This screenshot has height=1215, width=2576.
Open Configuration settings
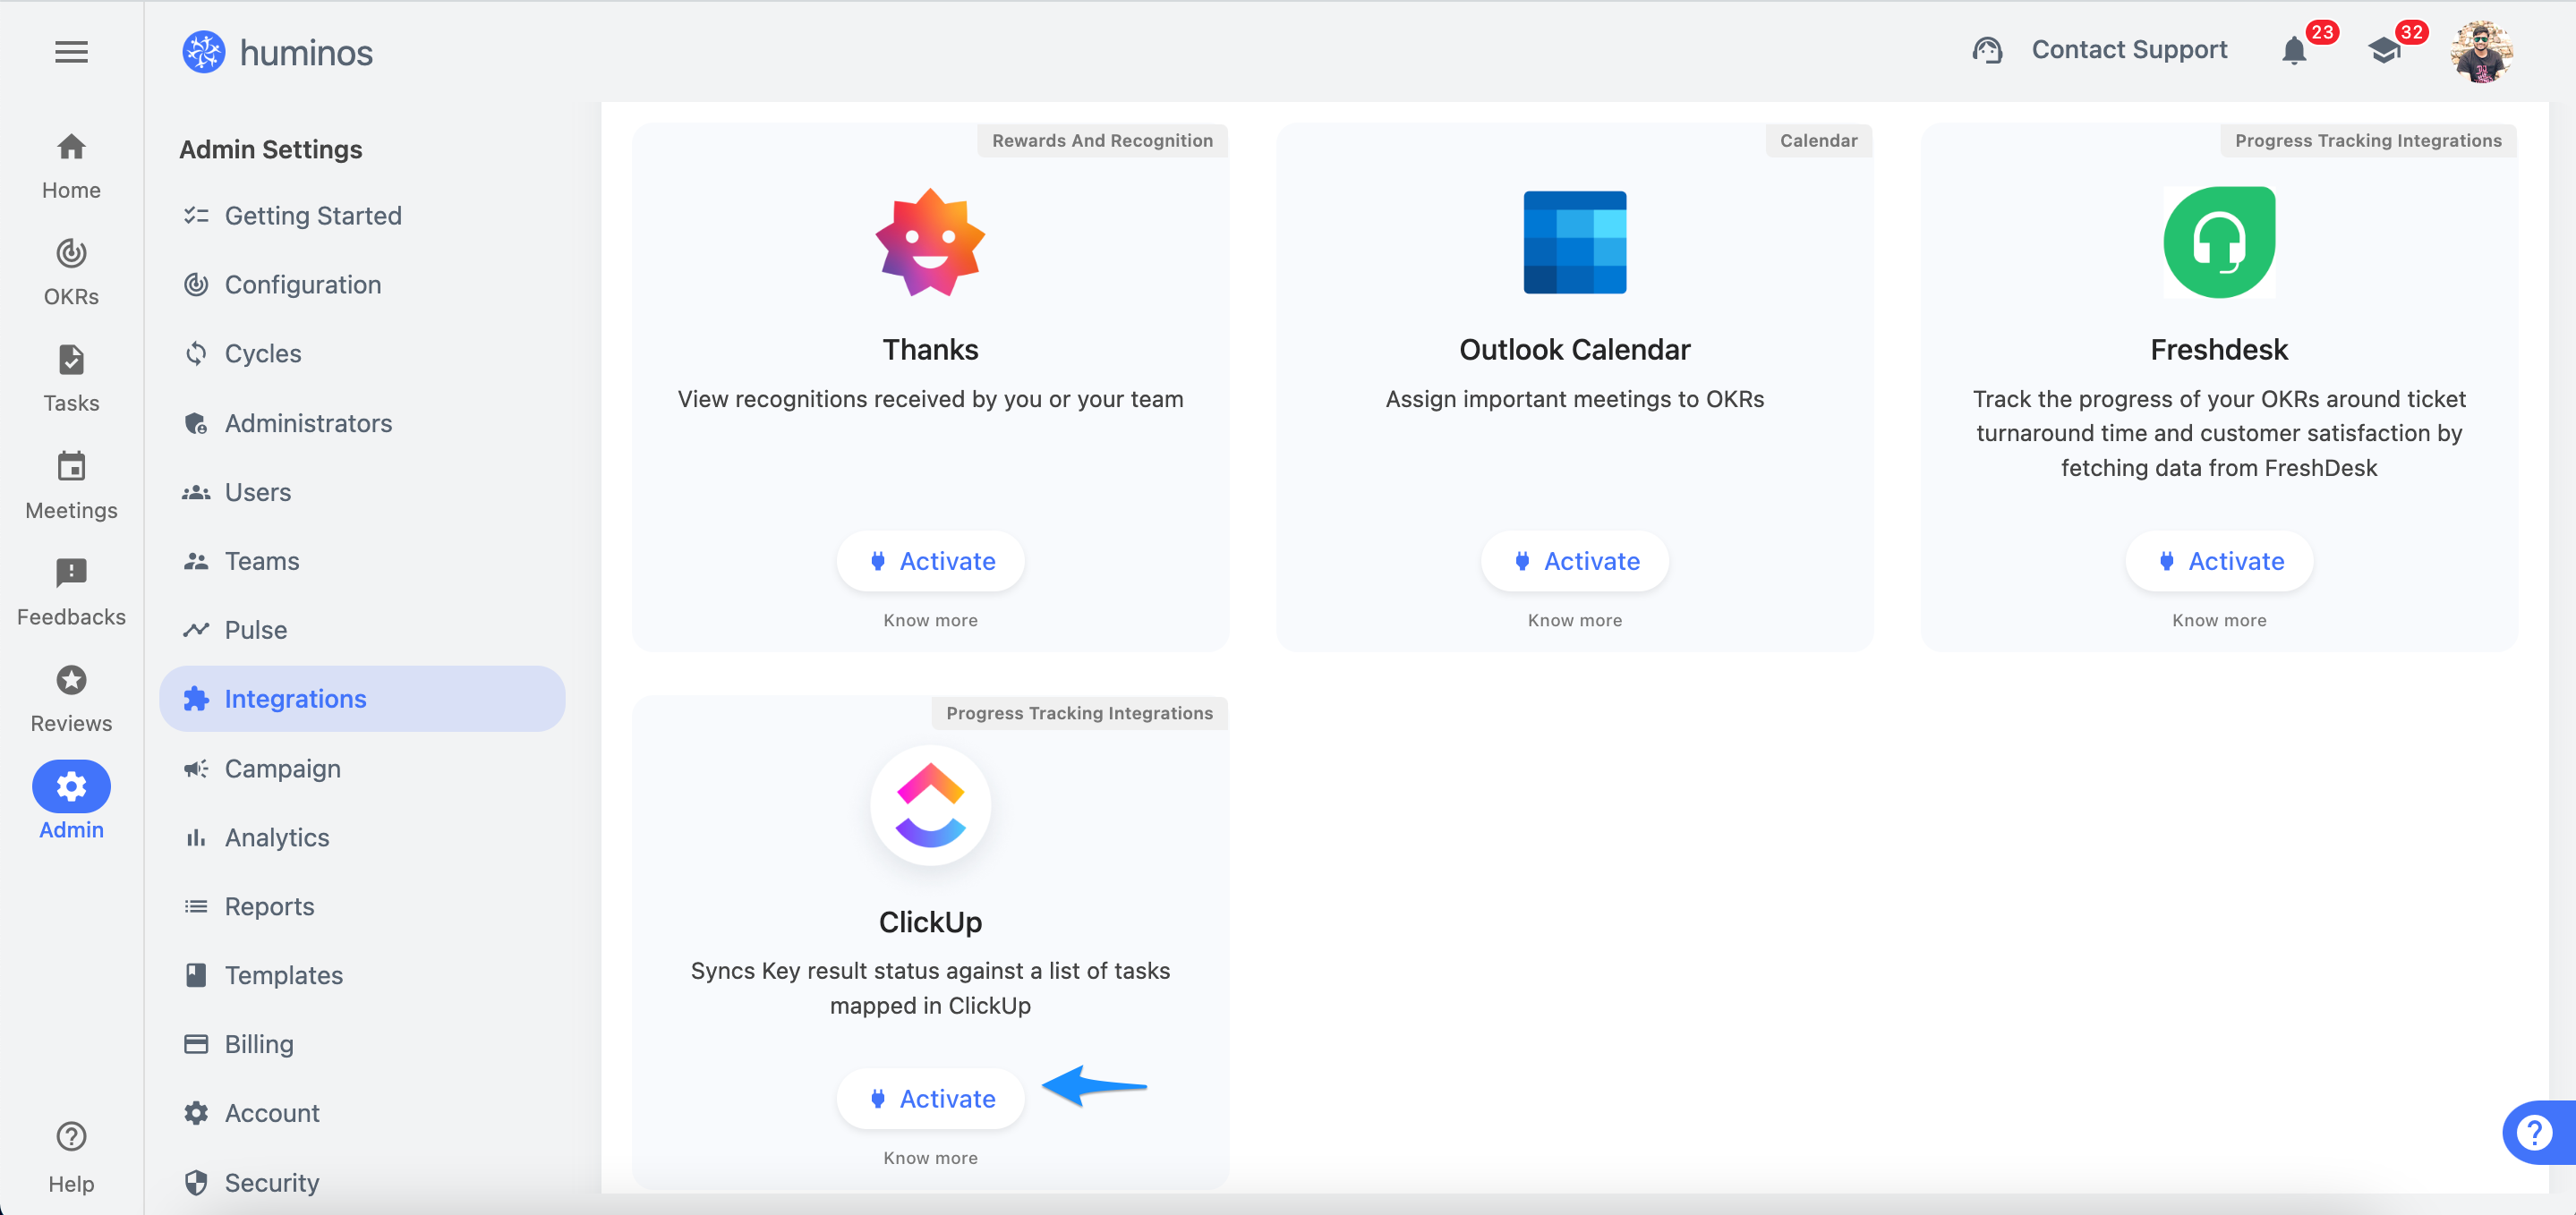click(362, 285)
